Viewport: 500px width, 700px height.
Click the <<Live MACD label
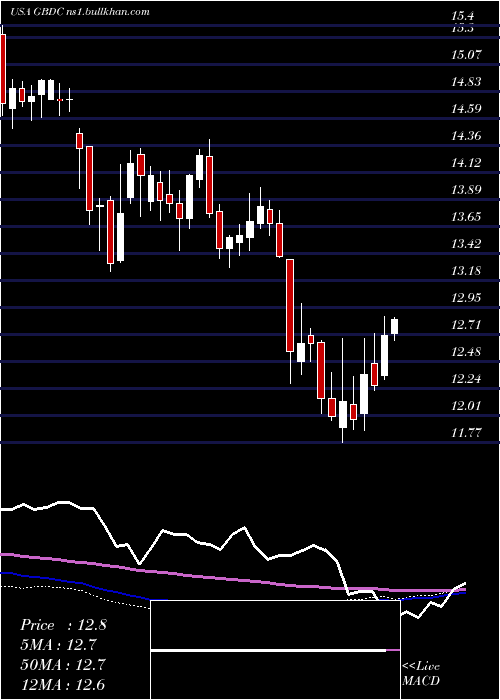click(421, 673)
